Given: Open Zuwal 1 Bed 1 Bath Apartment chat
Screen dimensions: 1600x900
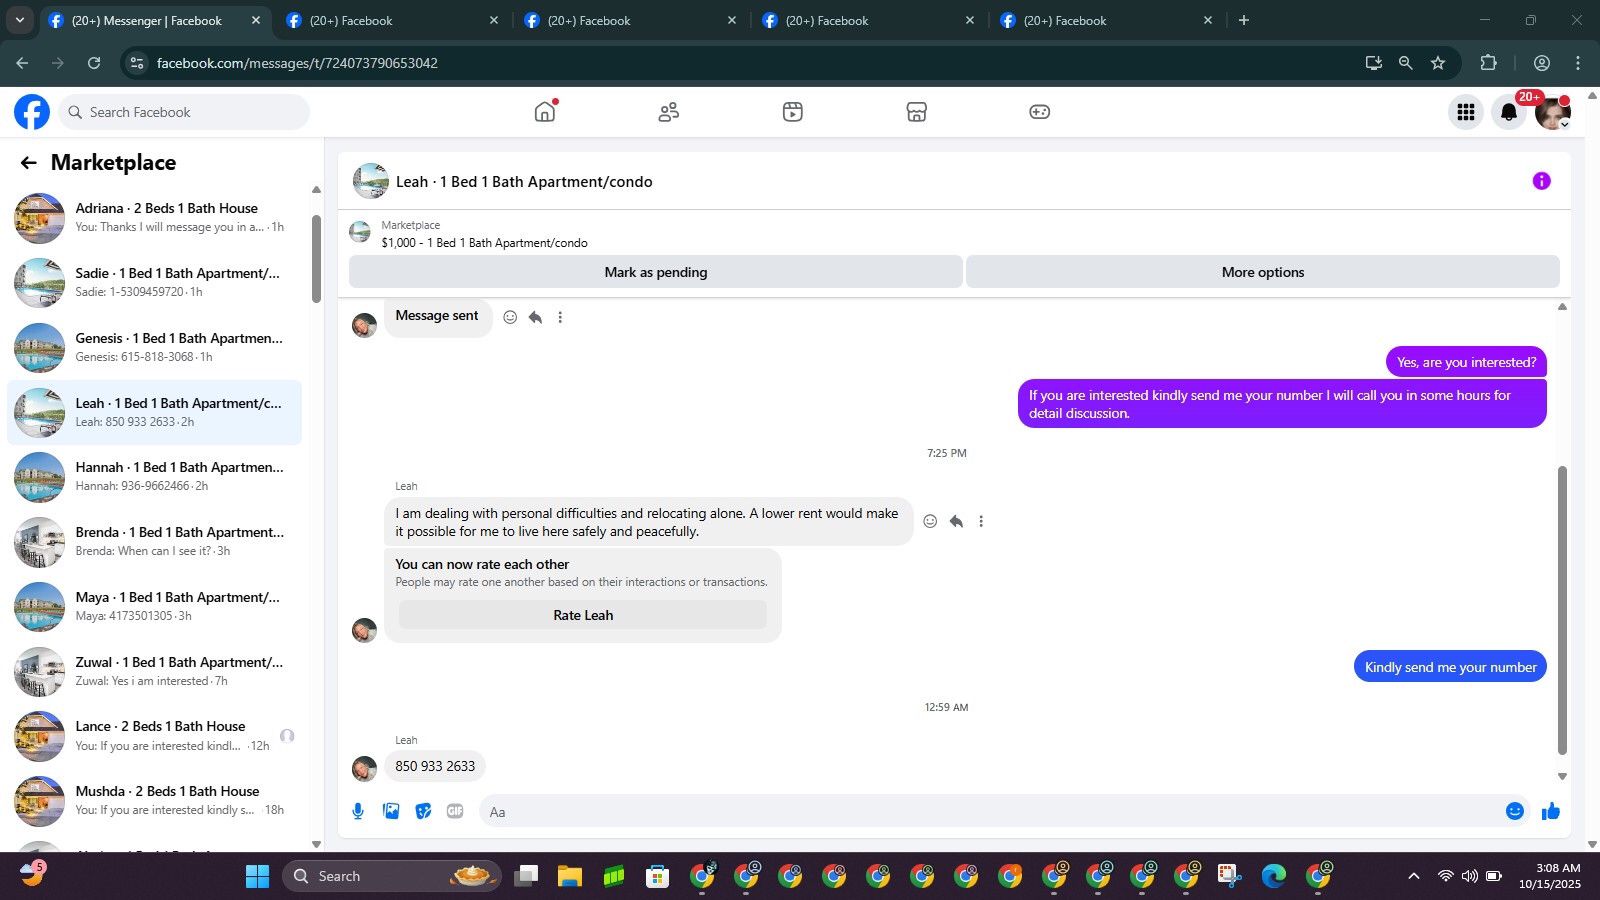Looking at the screenshot, I should point(155,671).
